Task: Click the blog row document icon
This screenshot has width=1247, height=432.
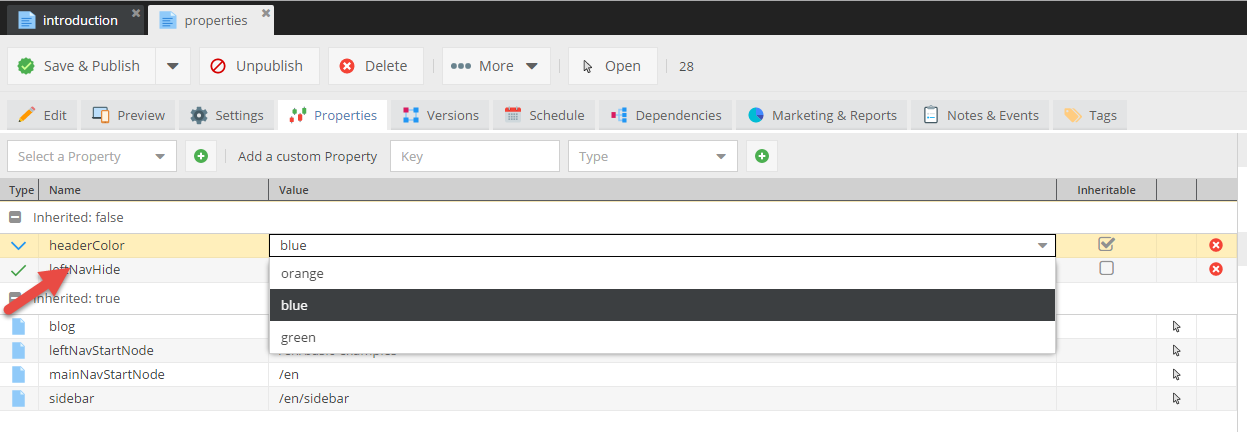Action: click(18, 326)
